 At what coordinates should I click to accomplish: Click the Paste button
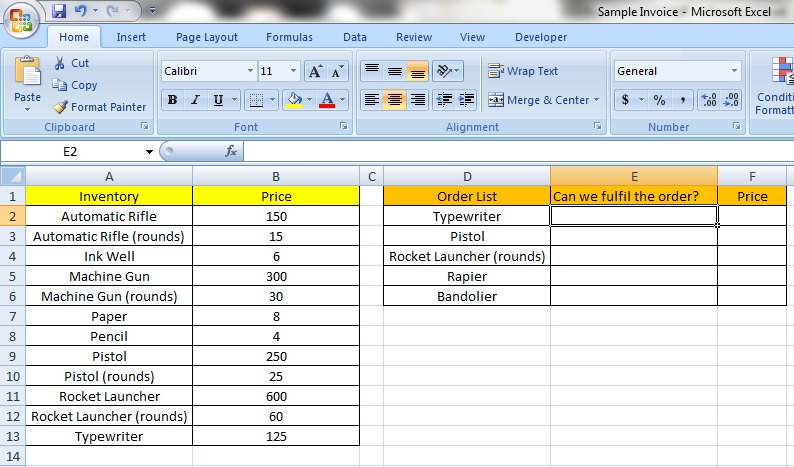27,83
